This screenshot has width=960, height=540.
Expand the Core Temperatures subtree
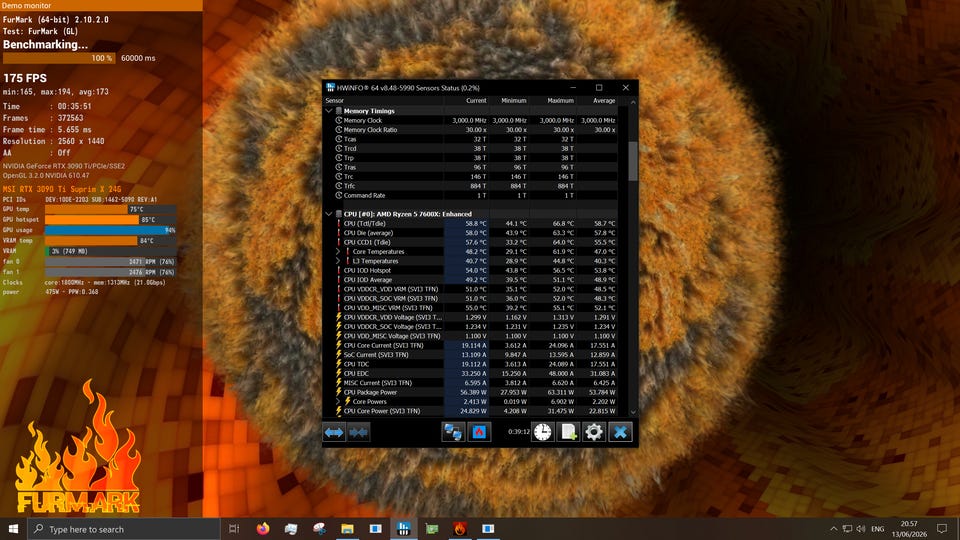point(338,252)
